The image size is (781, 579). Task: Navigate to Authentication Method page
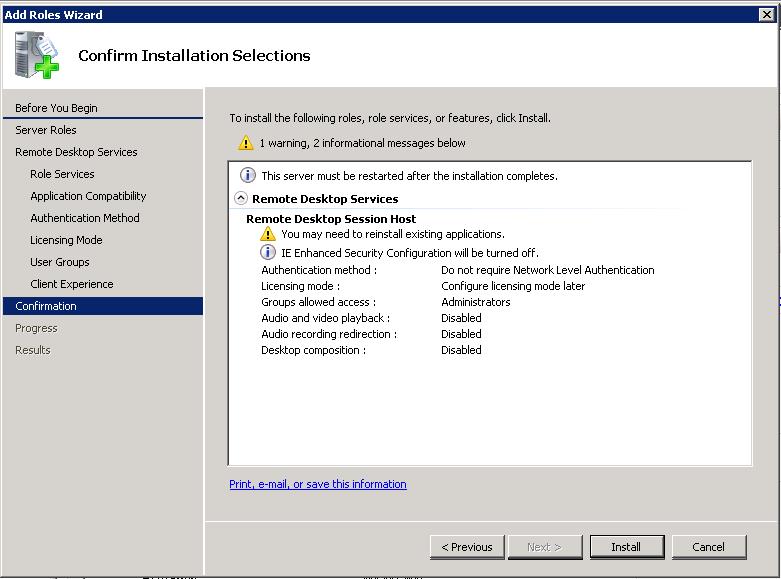[85, 218]
